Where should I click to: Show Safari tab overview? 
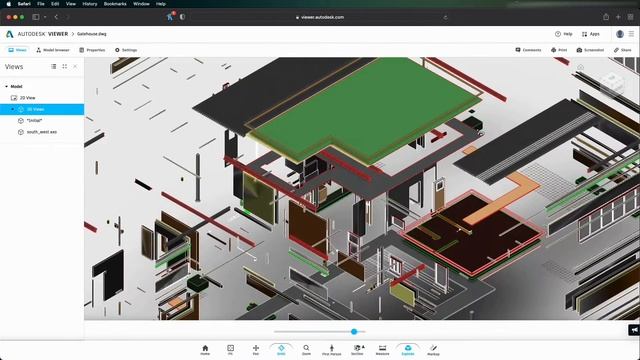click(631, 17)
